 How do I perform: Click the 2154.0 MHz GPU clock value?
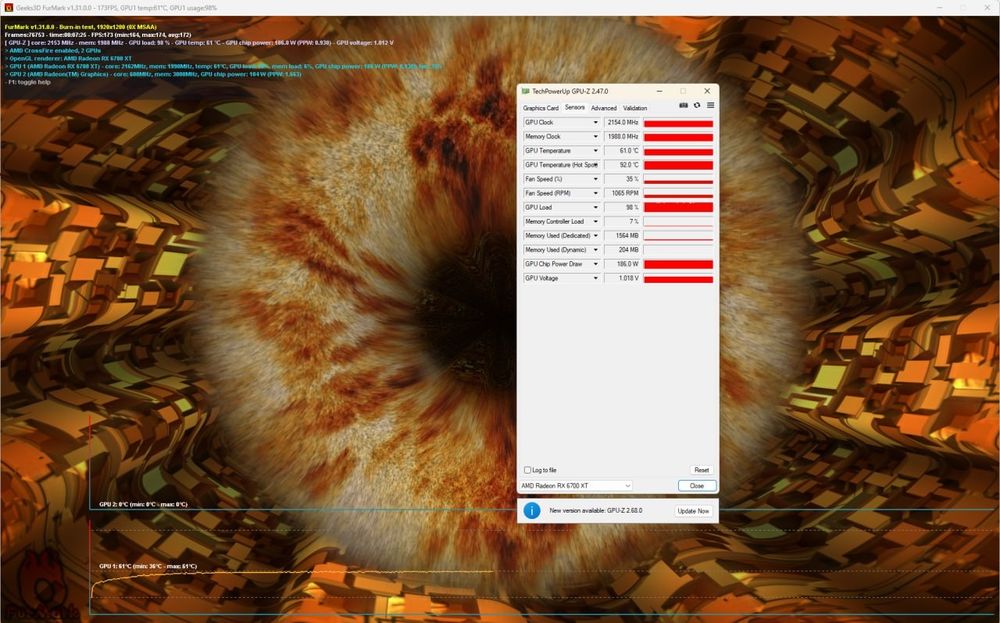tap(622, 122)
